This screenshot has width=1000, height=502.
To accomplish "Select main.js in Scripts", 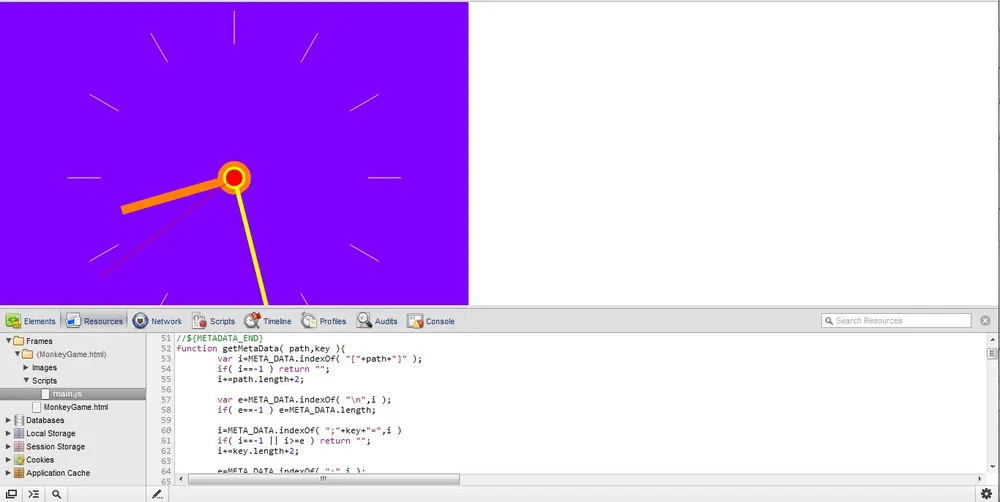I will [73, 394].
